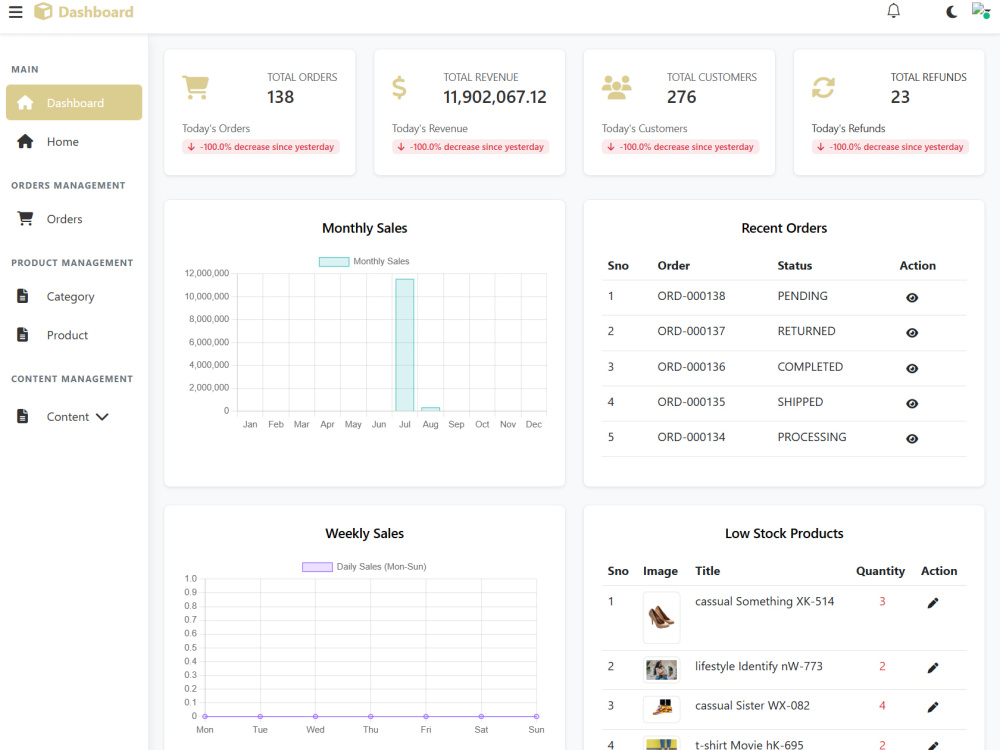Click the Orders cart sidebar icon
1000x750 pixels.
[26, 219]
